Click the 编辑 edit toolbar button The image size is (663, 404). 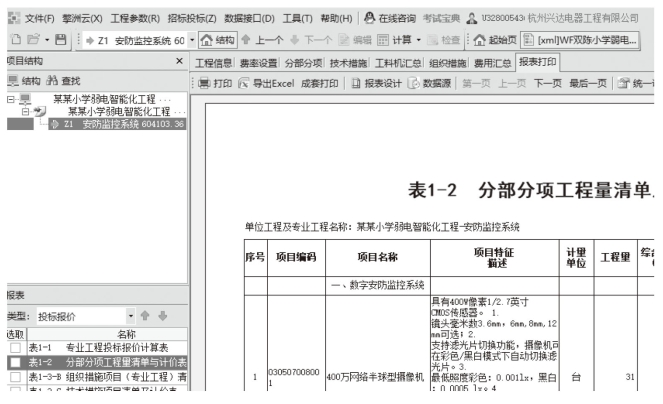coord(355,40)
